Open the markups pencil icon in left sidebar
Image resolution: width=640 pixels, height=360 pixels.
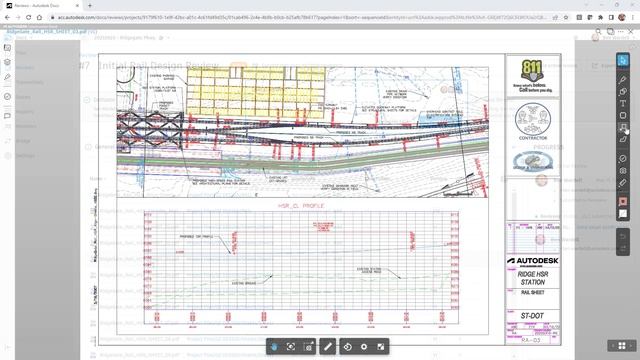[7, 77]
